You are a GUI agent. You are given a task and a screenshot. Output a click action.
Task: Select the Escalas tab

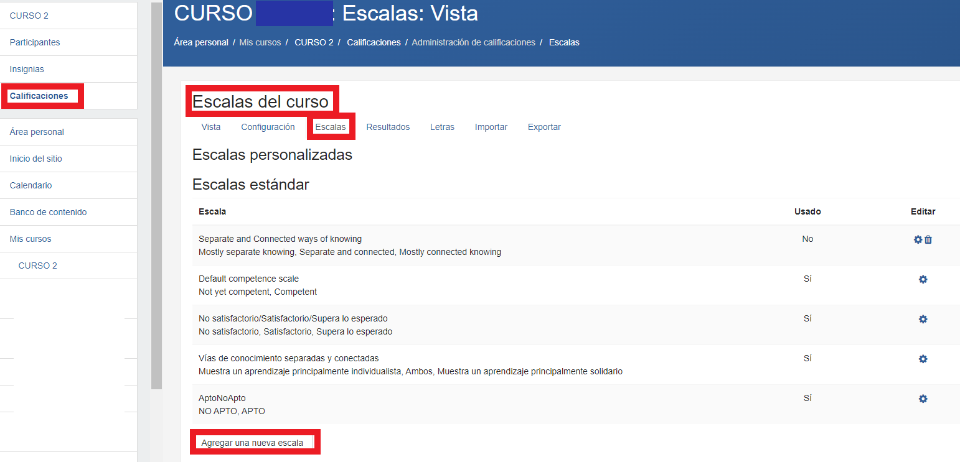331,127
